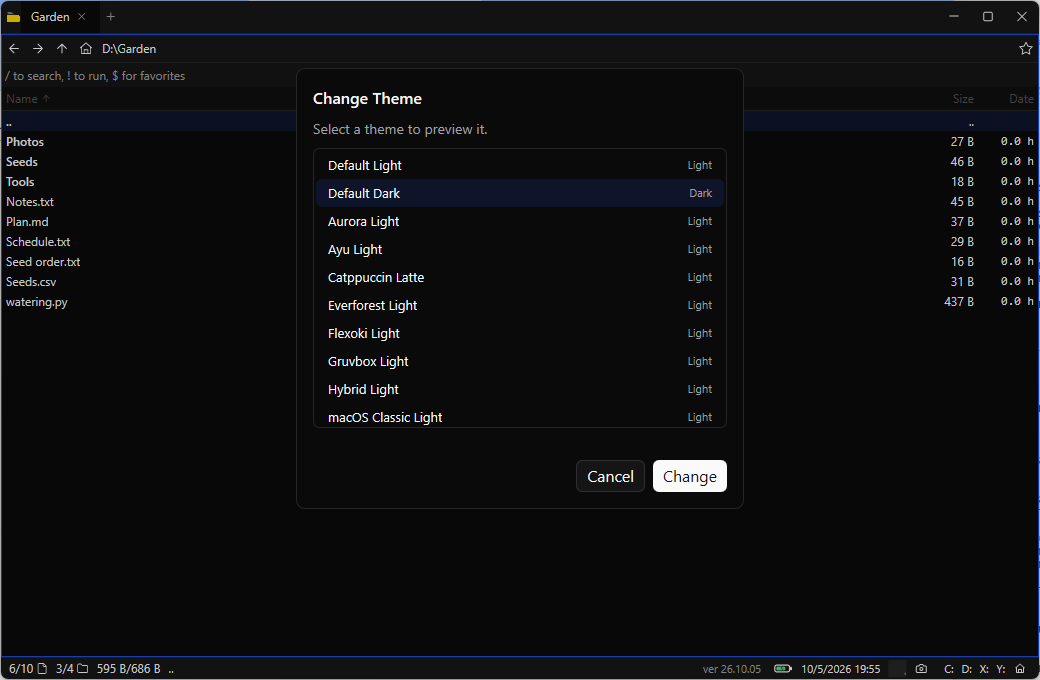Go forward with the right arrow icon
The width and height of the screenshot is (1040, 680).
[38, 48]
